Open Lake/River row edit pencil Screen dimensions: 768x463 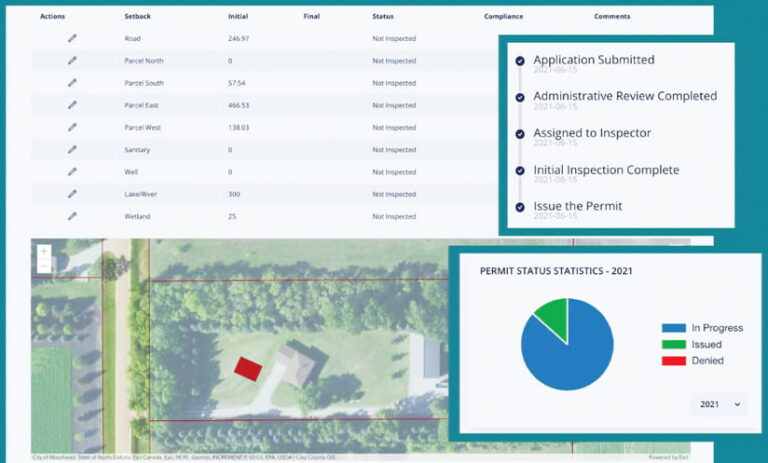click(x=72, y=194)
